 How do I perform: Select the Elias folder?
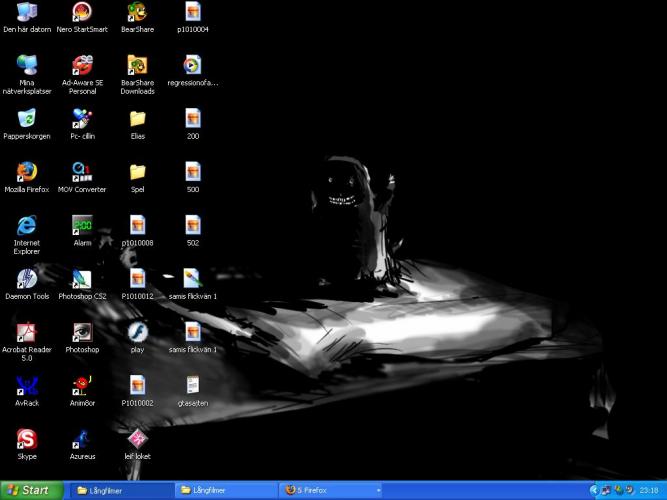pyautogui.click(x=137, y=118)
